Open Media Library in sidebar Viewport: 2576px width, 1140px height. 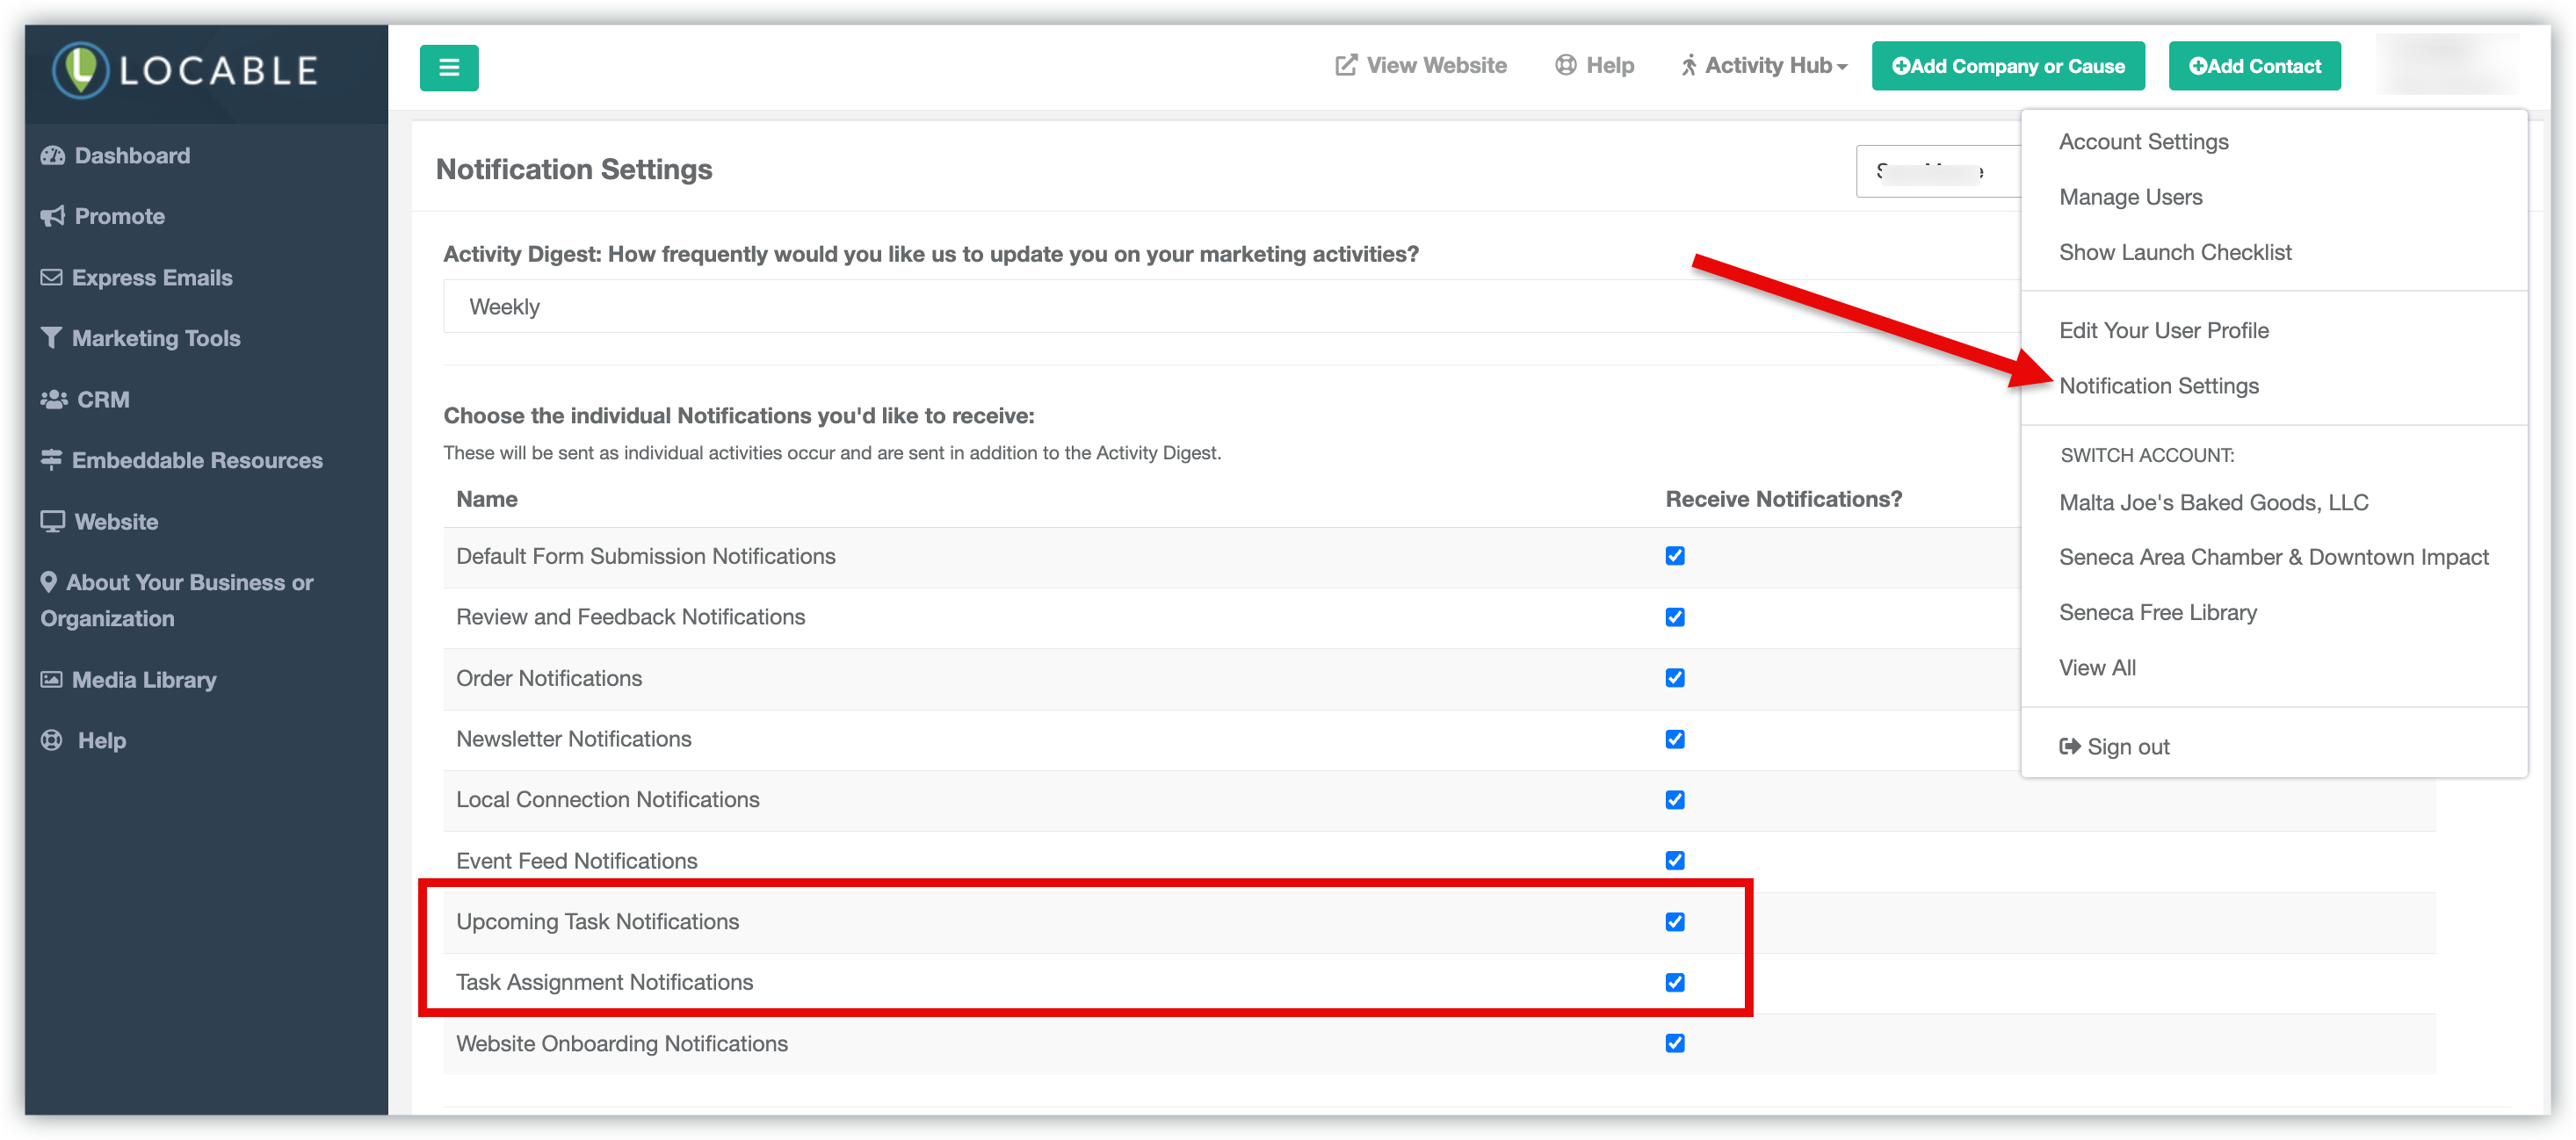click(143, 680)
